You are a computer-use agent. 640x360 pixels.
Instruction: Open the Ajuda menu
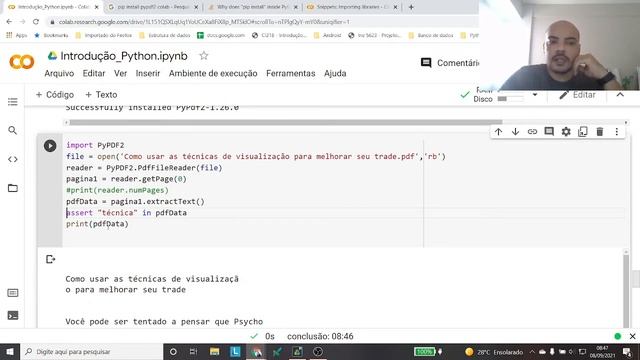335,73
